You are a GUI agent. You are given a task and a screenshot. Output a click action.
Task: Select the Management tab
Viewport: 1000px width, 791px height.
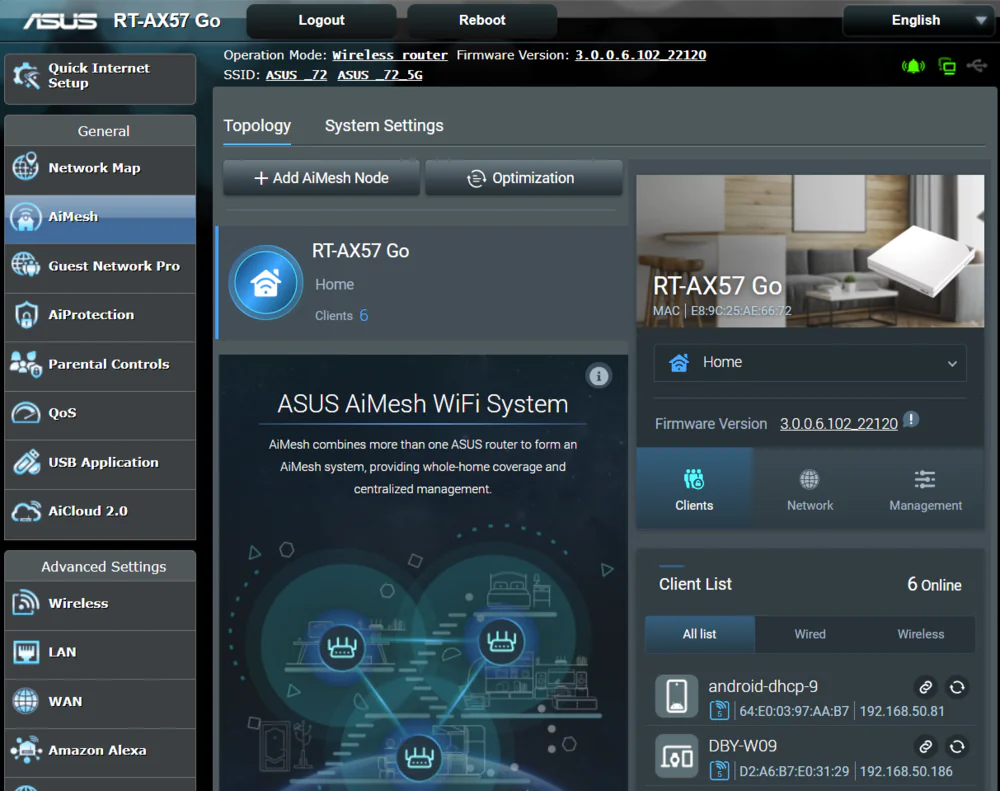point(926,489)
